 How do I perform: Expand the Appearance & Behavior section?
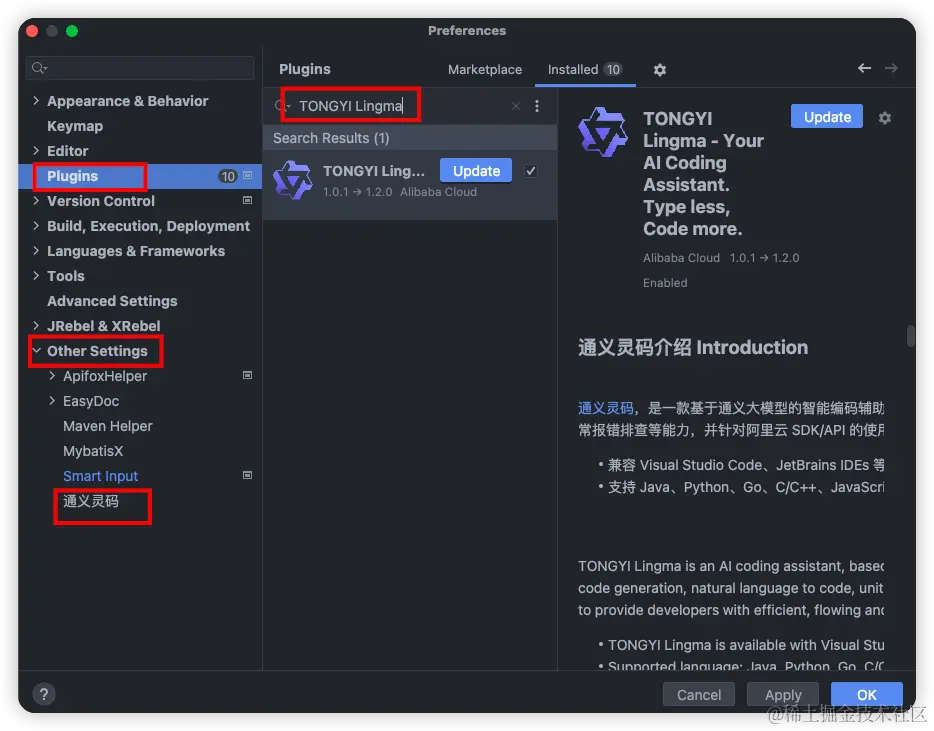click(36, 101)
